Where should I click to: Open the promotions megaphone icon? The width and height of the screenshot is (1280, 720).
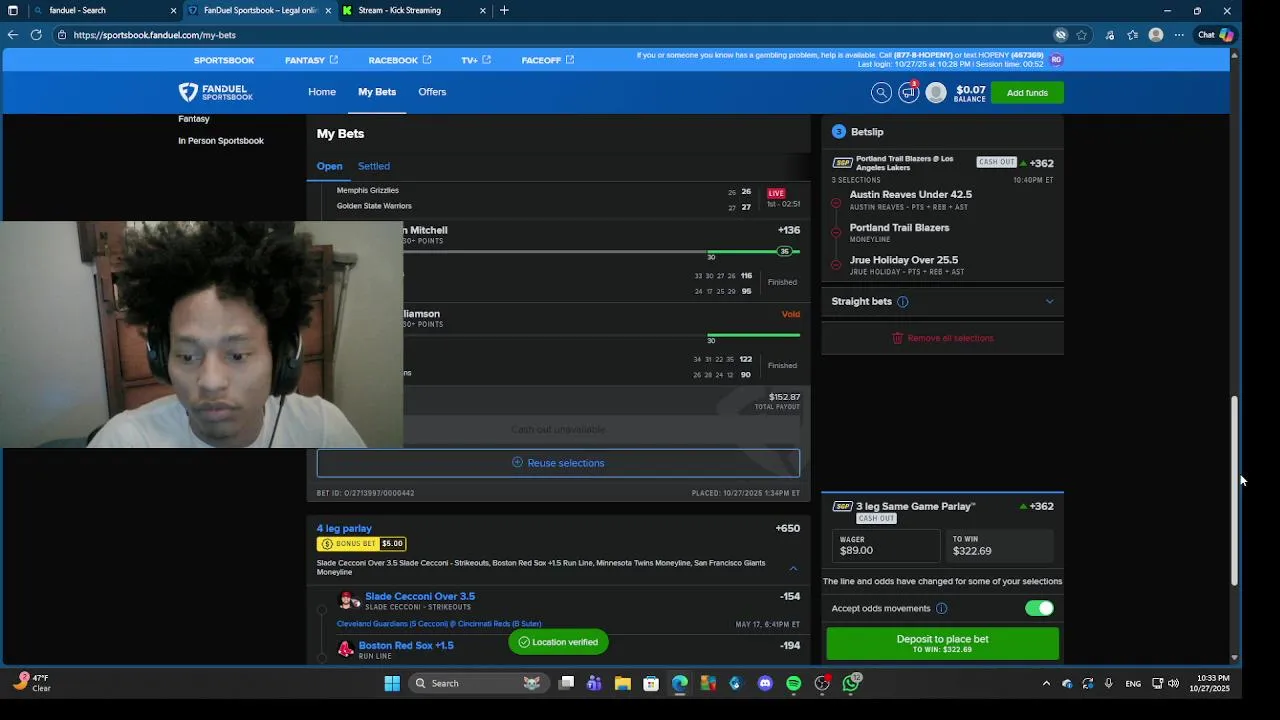(x=908, y=92)
